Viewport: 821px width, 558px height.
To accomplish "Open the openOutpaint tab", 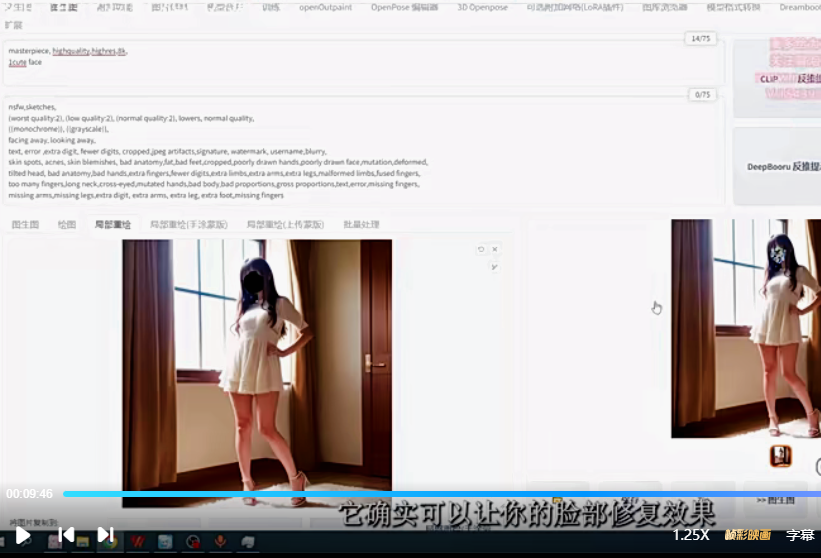I will click(325, 7).
